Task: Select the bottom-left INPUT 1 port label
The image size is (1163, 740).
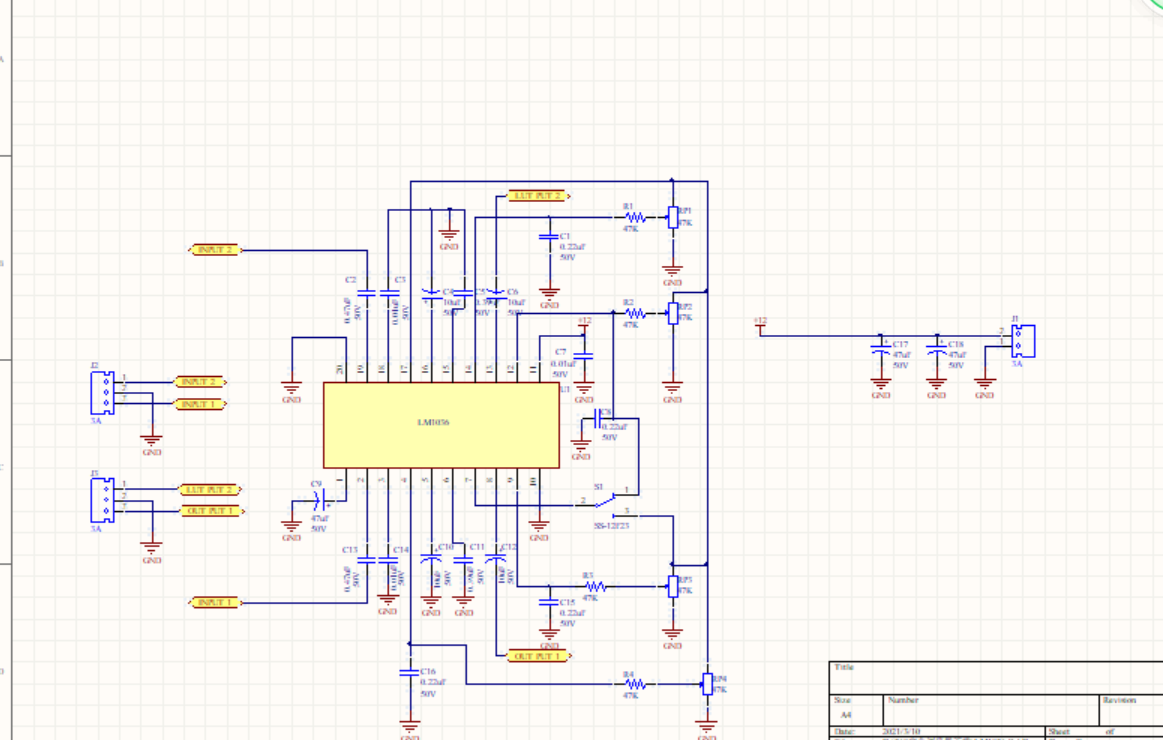Action: pyautogui.click(x=215, y=602)
